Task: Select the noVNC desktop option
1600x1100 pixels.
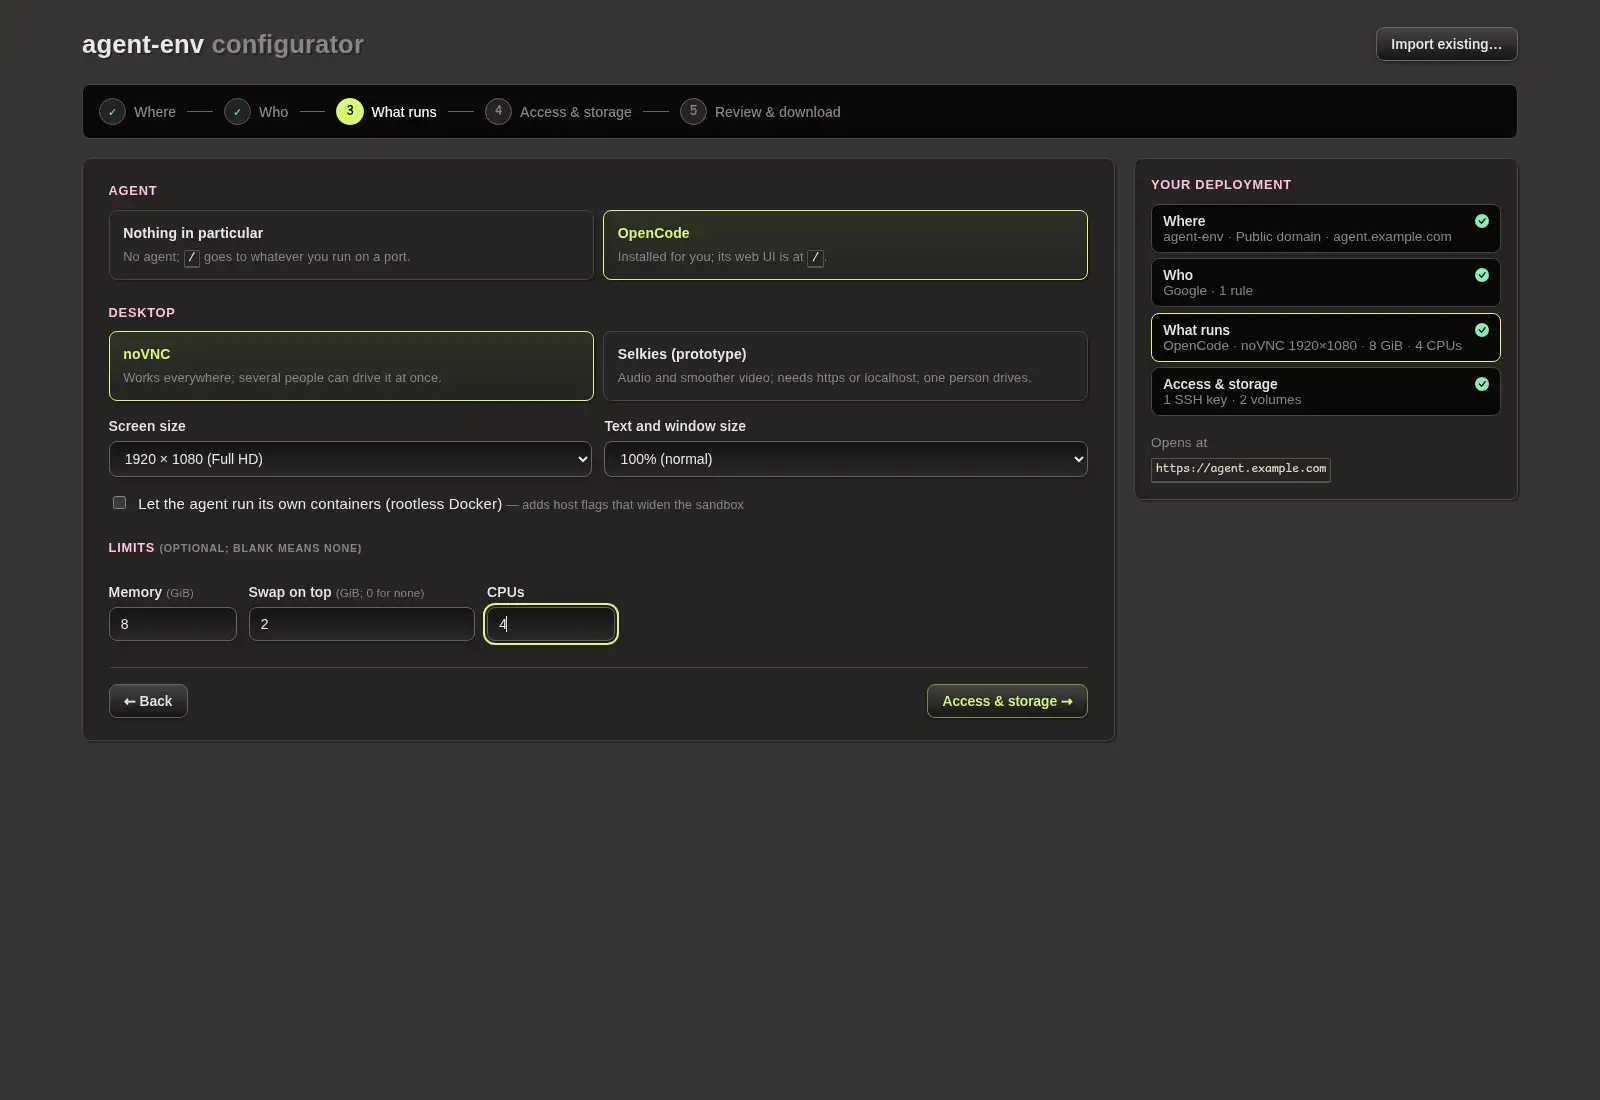Action: pos(351,366)
